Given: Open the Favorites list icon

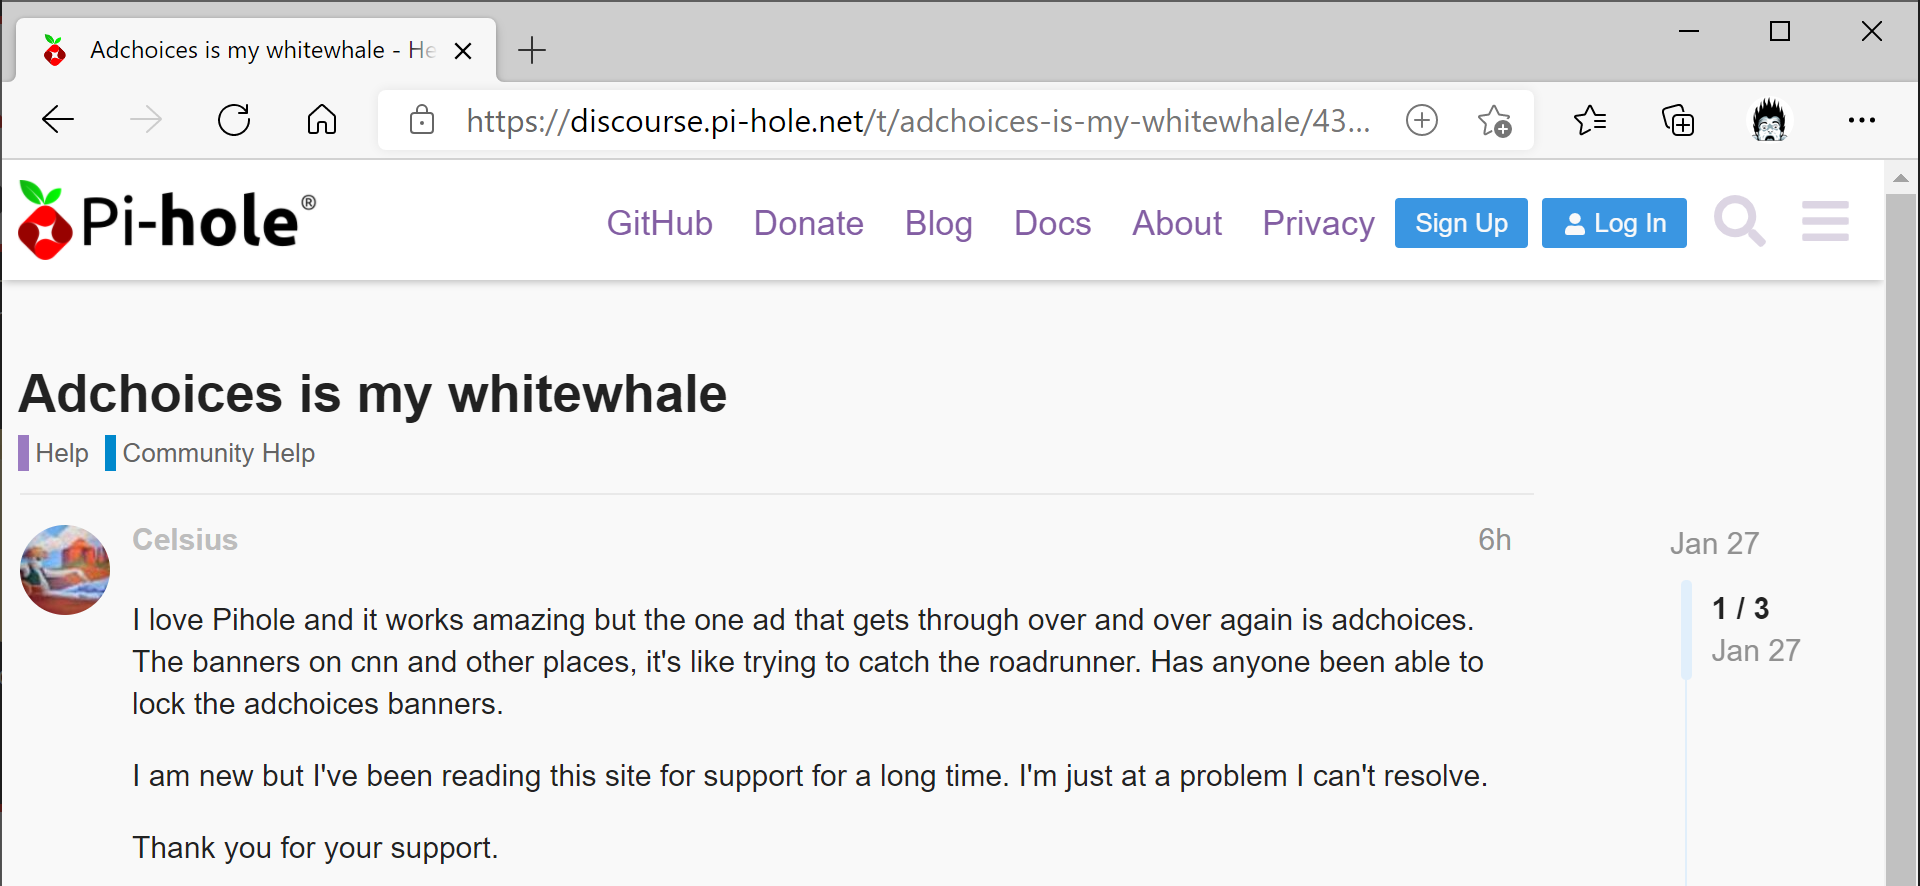Looking at the screenshot, I should pos(1590,120).
